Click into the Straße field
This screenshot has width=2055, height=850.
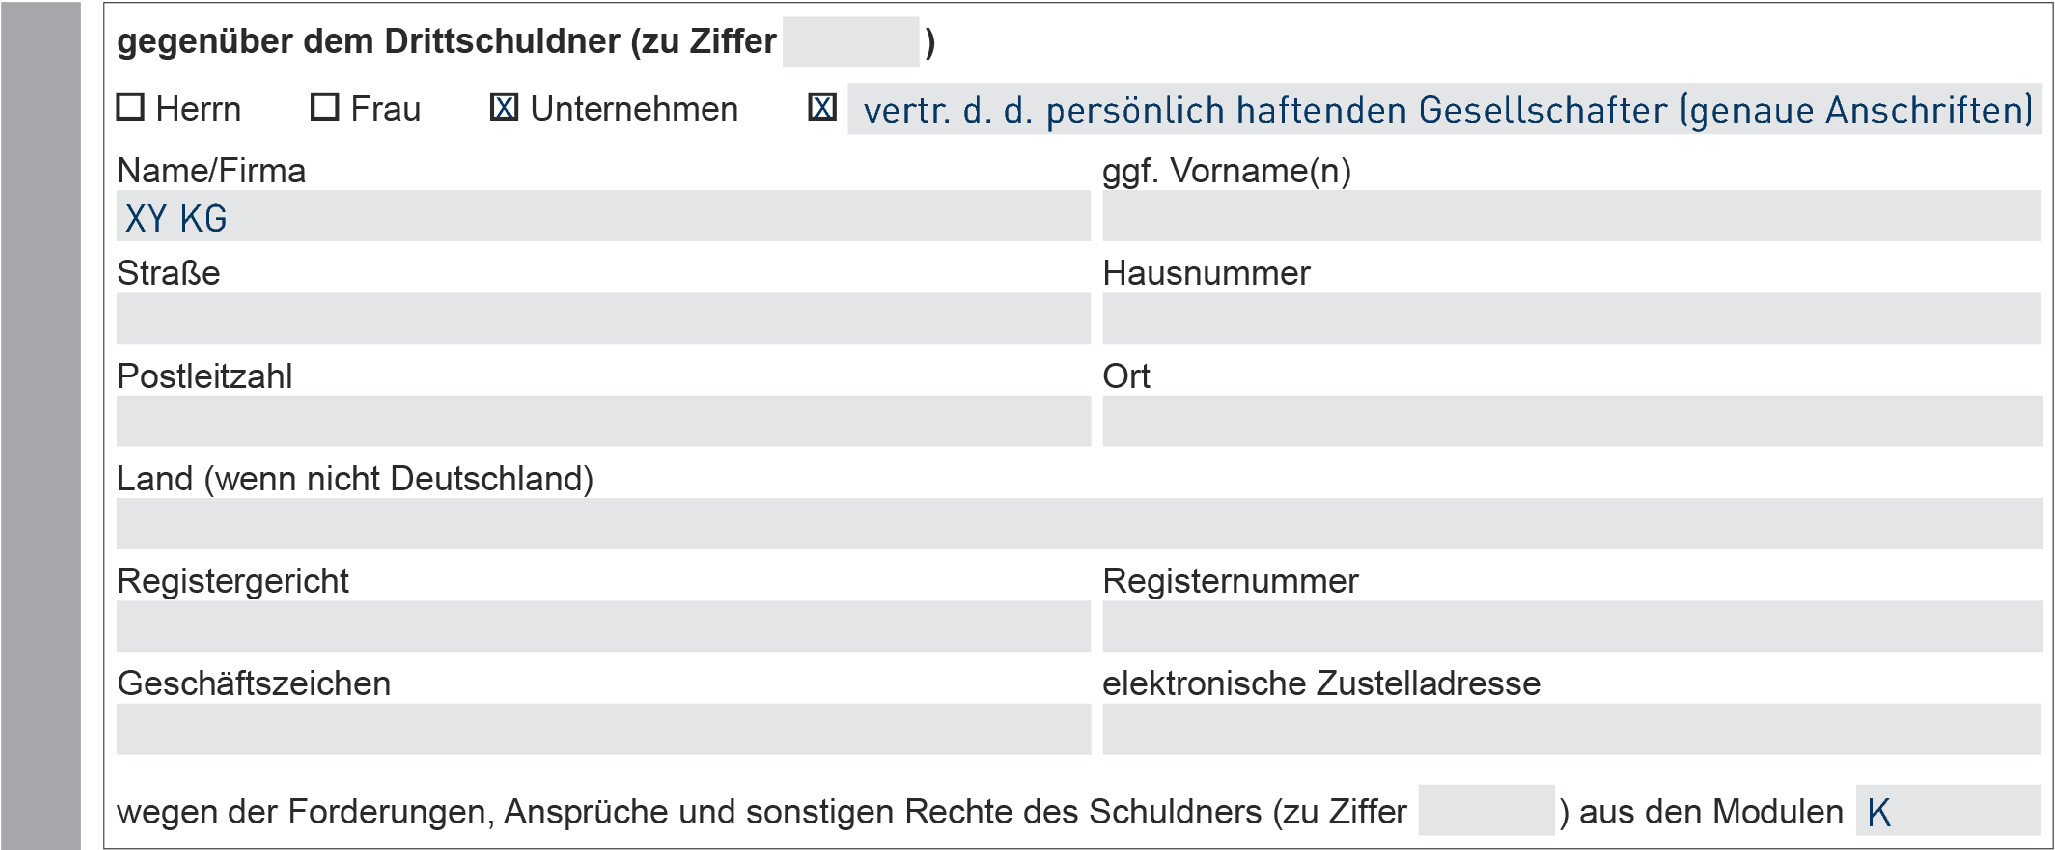click(x=603, y=318)
